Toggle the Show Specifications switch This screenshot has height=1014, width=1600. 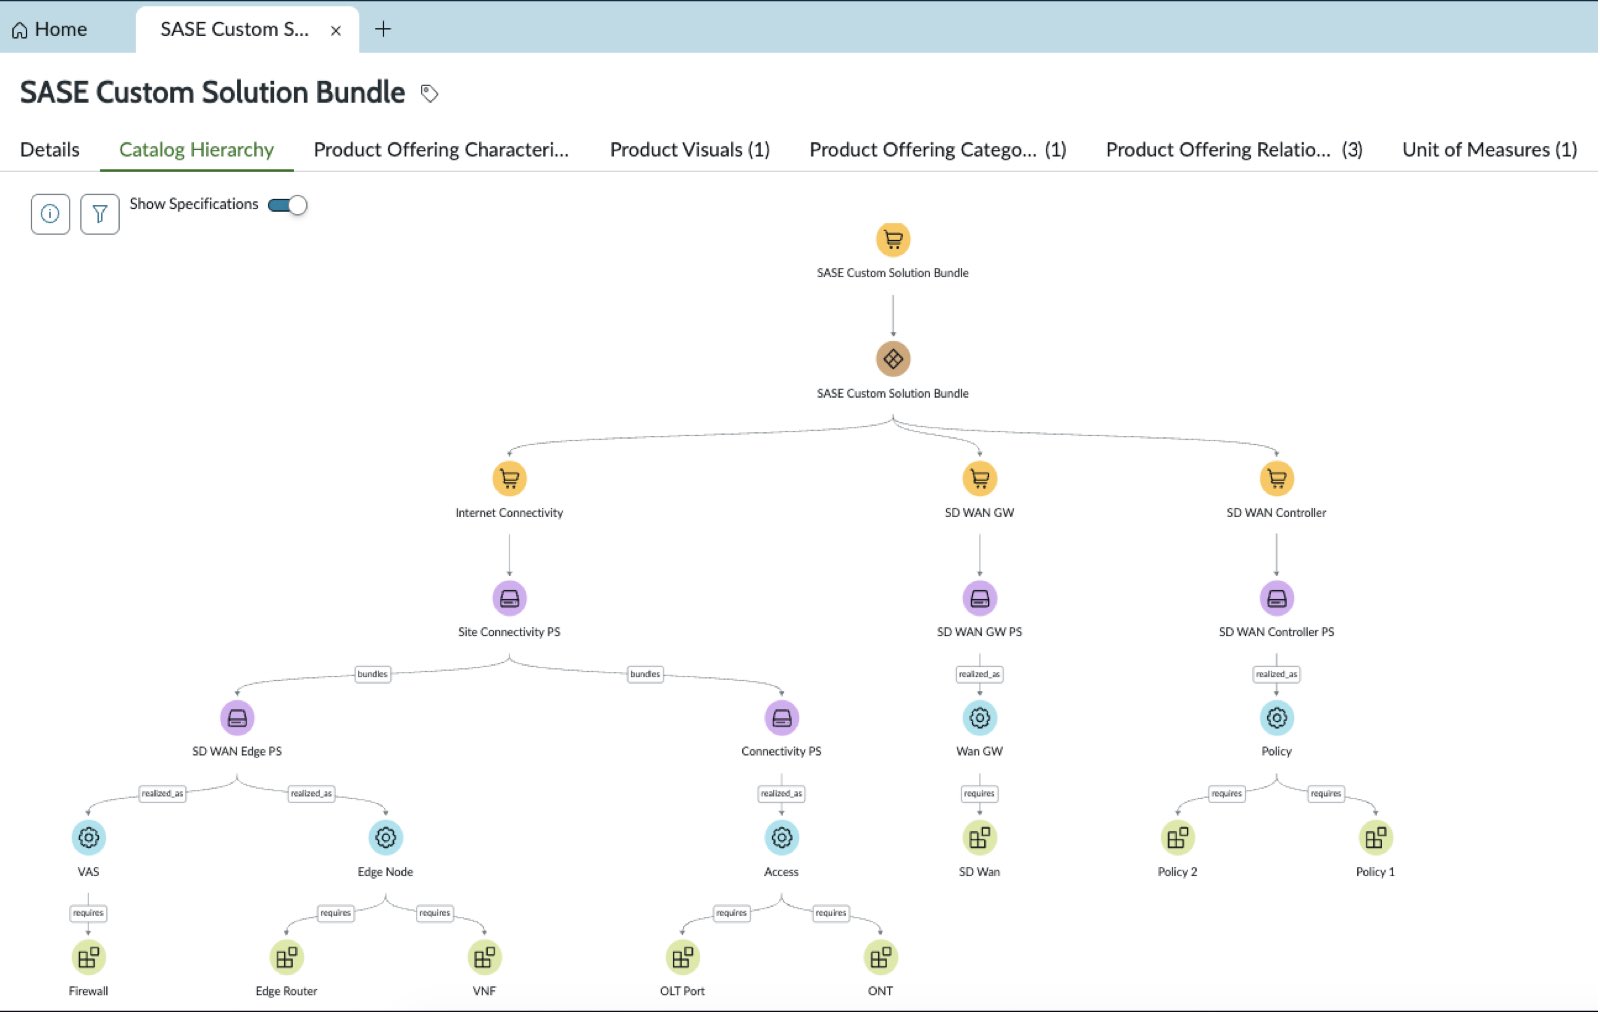[288, 205]
